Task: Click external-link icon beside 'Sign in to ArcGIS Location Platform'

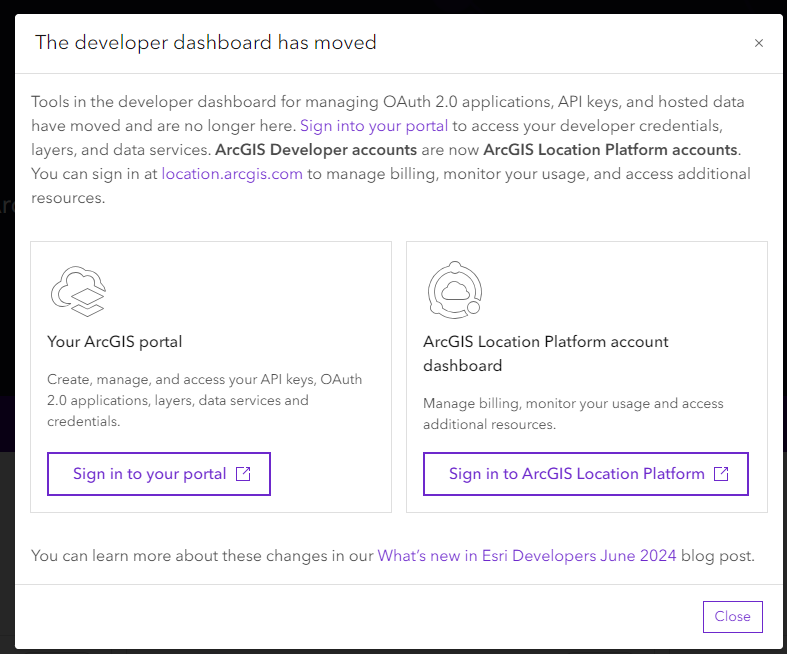Action: point(721,474)
